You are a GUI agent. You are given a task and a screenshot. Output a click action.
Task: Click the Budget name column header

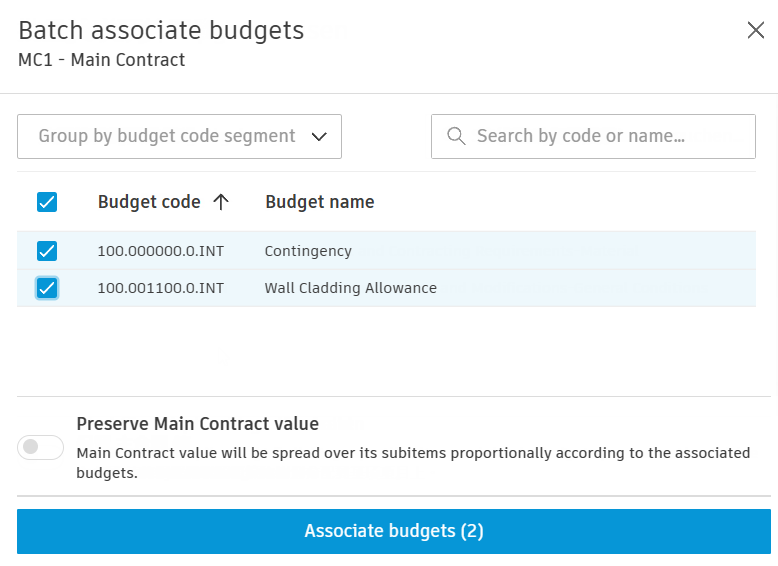point(319,202)
